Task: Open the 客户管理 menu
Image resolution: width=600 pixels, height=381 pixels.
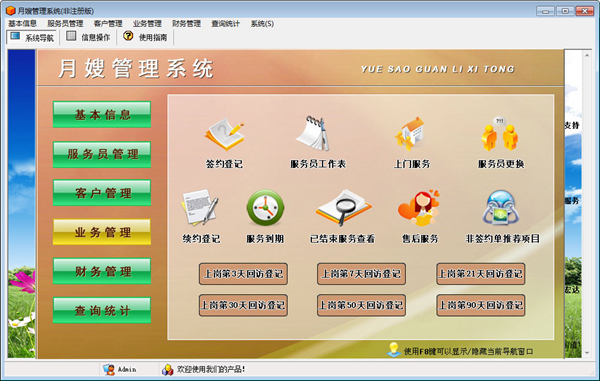Action: coord(108,24)
